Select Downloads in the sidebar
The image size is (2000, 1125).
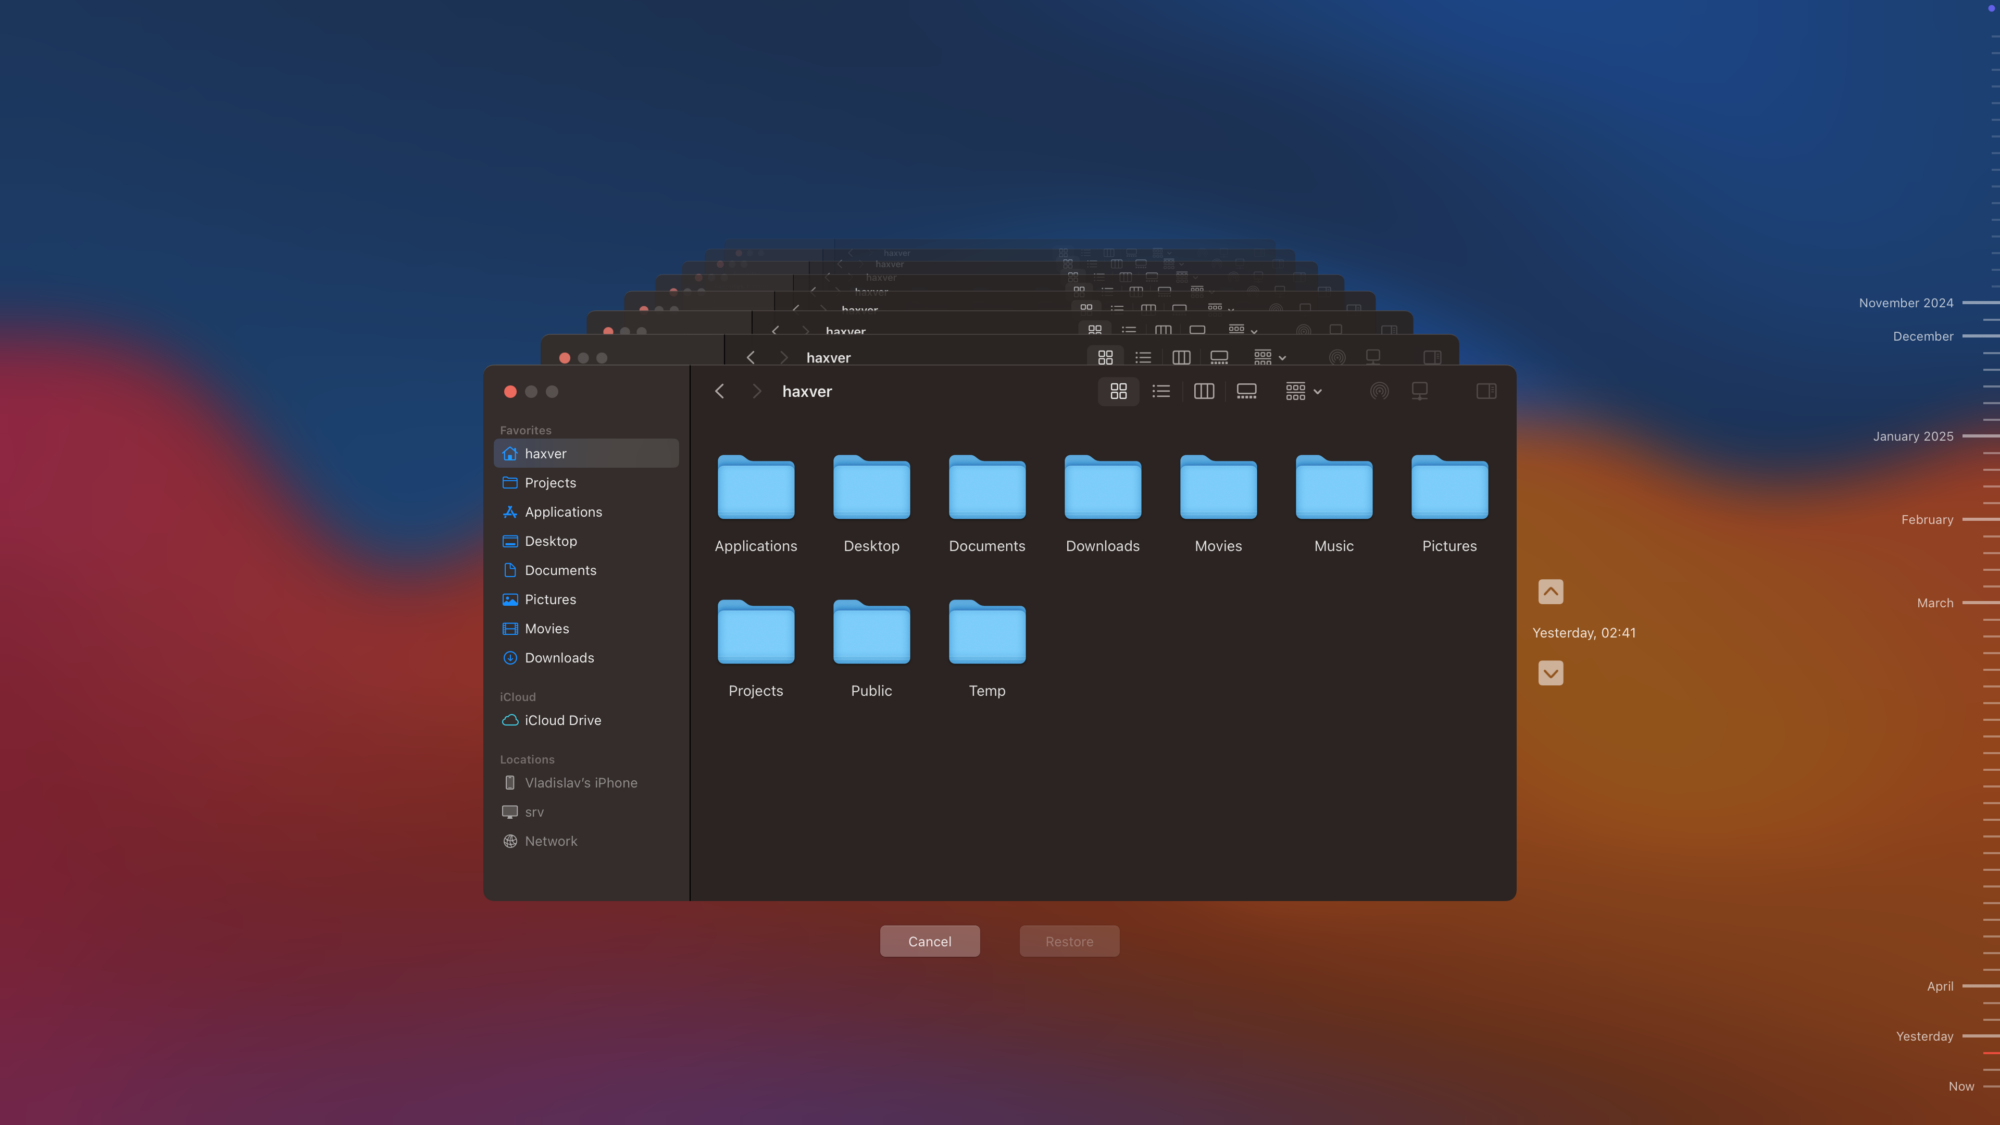559,658
